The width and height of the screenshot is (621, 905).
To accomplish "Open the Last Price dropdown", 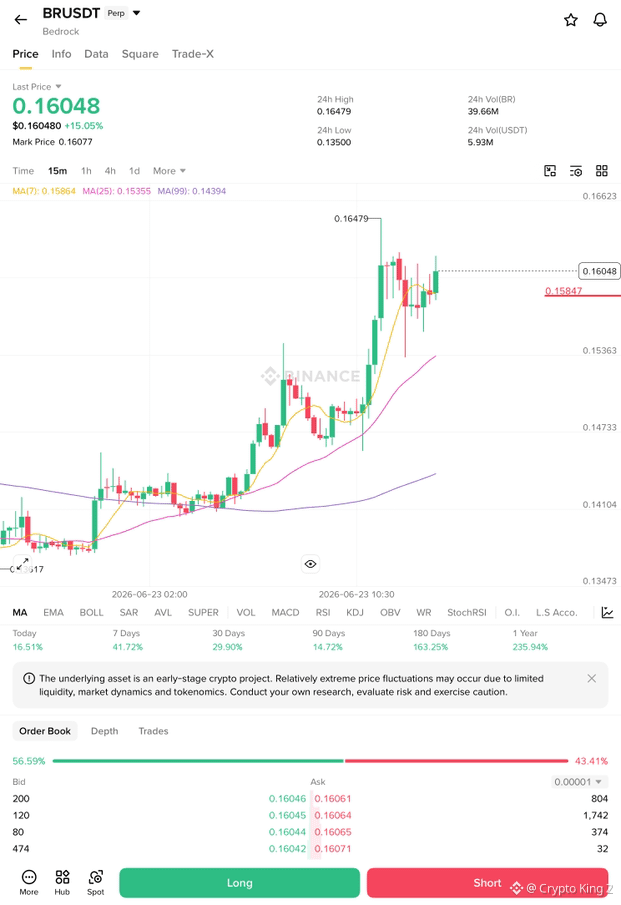I will [x=37, y=87].
